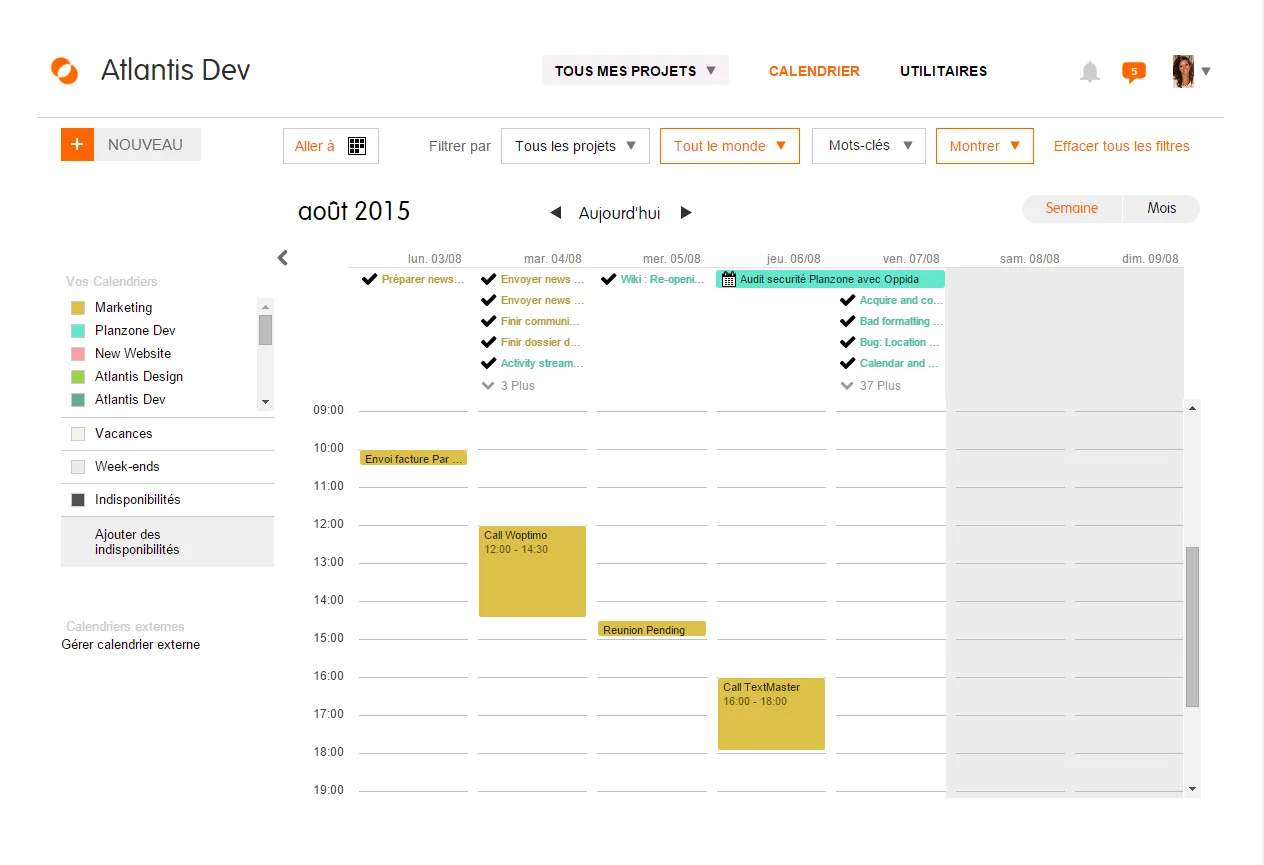This screenshot has height=865, width=1264.
Task: Toggle Indisponibilités visibility box
Action: (x=78, y=500)
